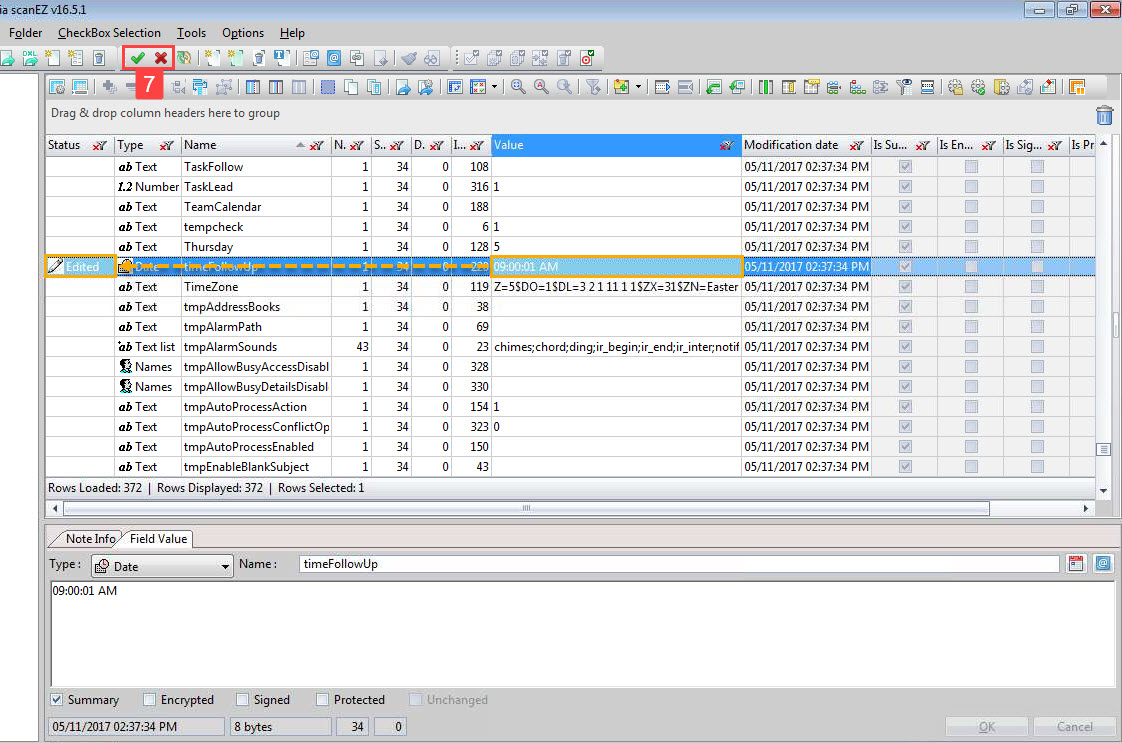The height and width of the screenshot is (743, 1122).
Task: Enable the Encrypted checkbox
Action: (x=150, y=699)
